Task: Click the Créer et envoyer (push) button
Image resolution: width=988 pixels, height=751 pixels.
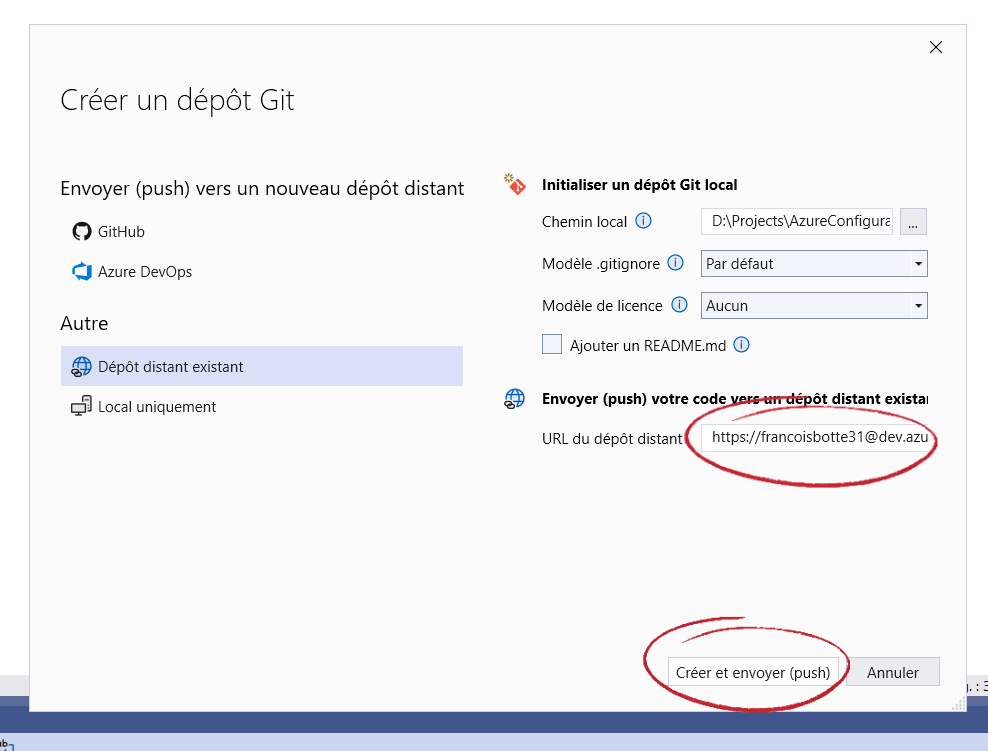Action: click(754, 671)
